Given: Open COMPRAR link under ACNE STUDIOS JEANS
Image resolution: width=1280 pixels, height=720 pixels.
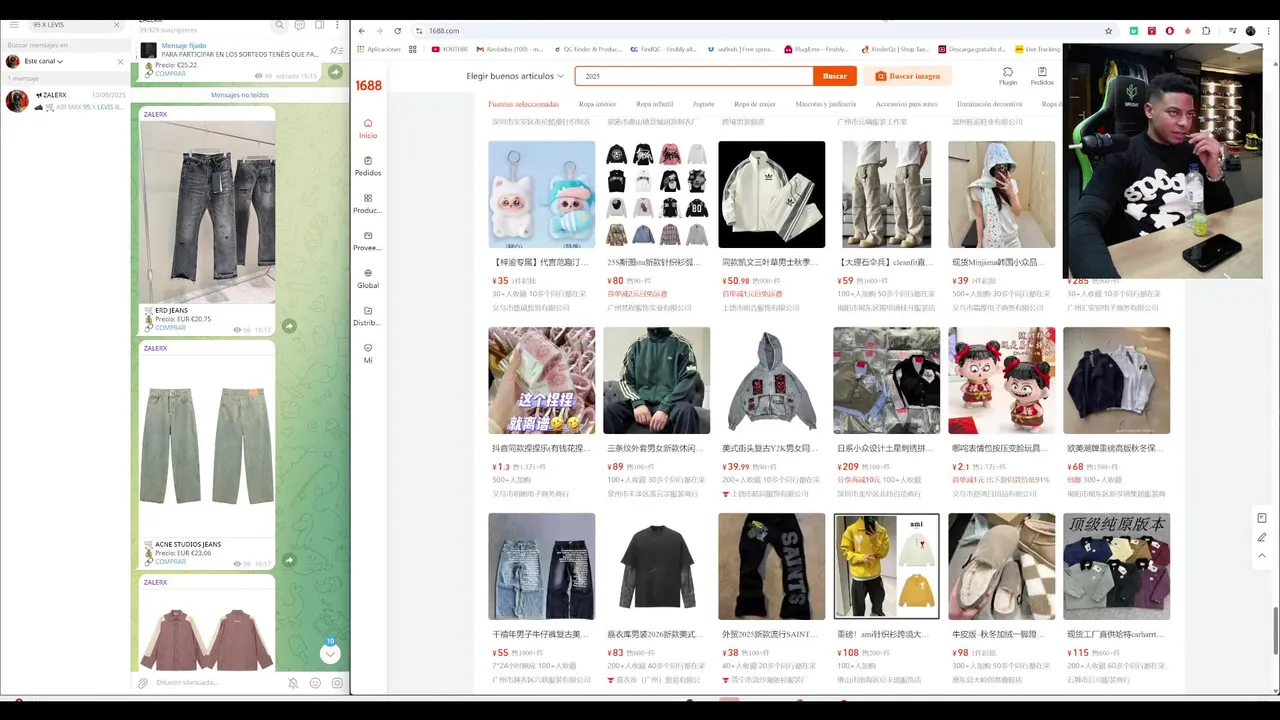Looking at the screenshot, I should (x=170, y=562).
